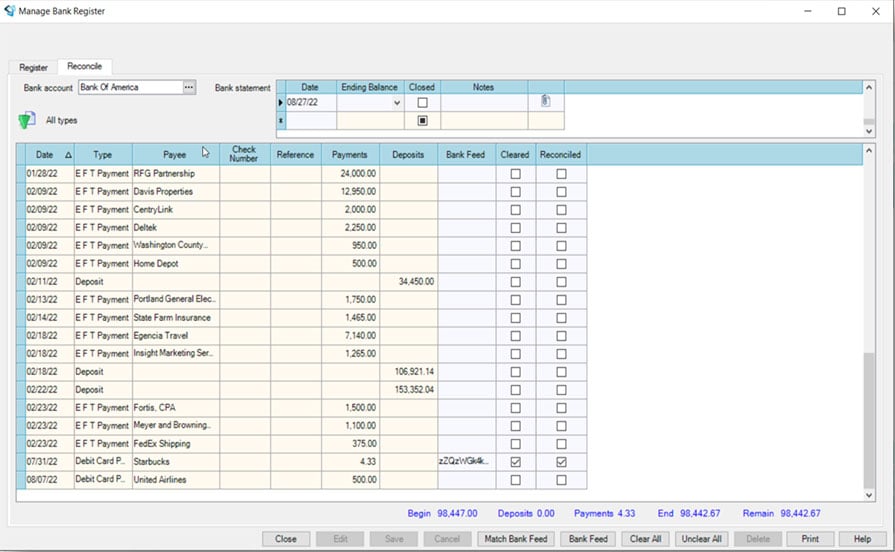Select the new statement row asterisk marker

(281, 120)
